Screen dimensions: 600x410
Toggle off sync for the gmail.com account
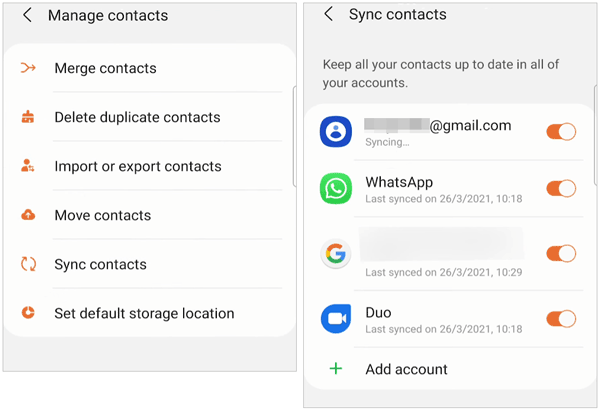click(x=561, y=132)
